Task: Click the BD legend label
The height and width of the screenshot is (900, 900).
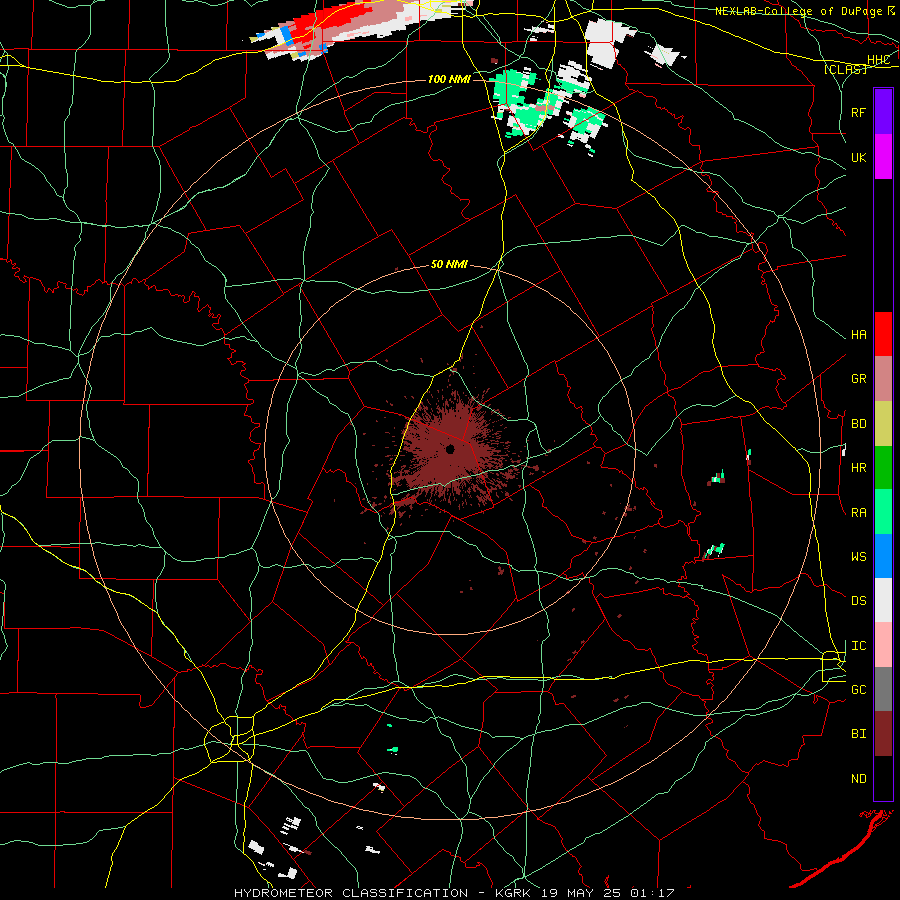Action: [859, 424]
